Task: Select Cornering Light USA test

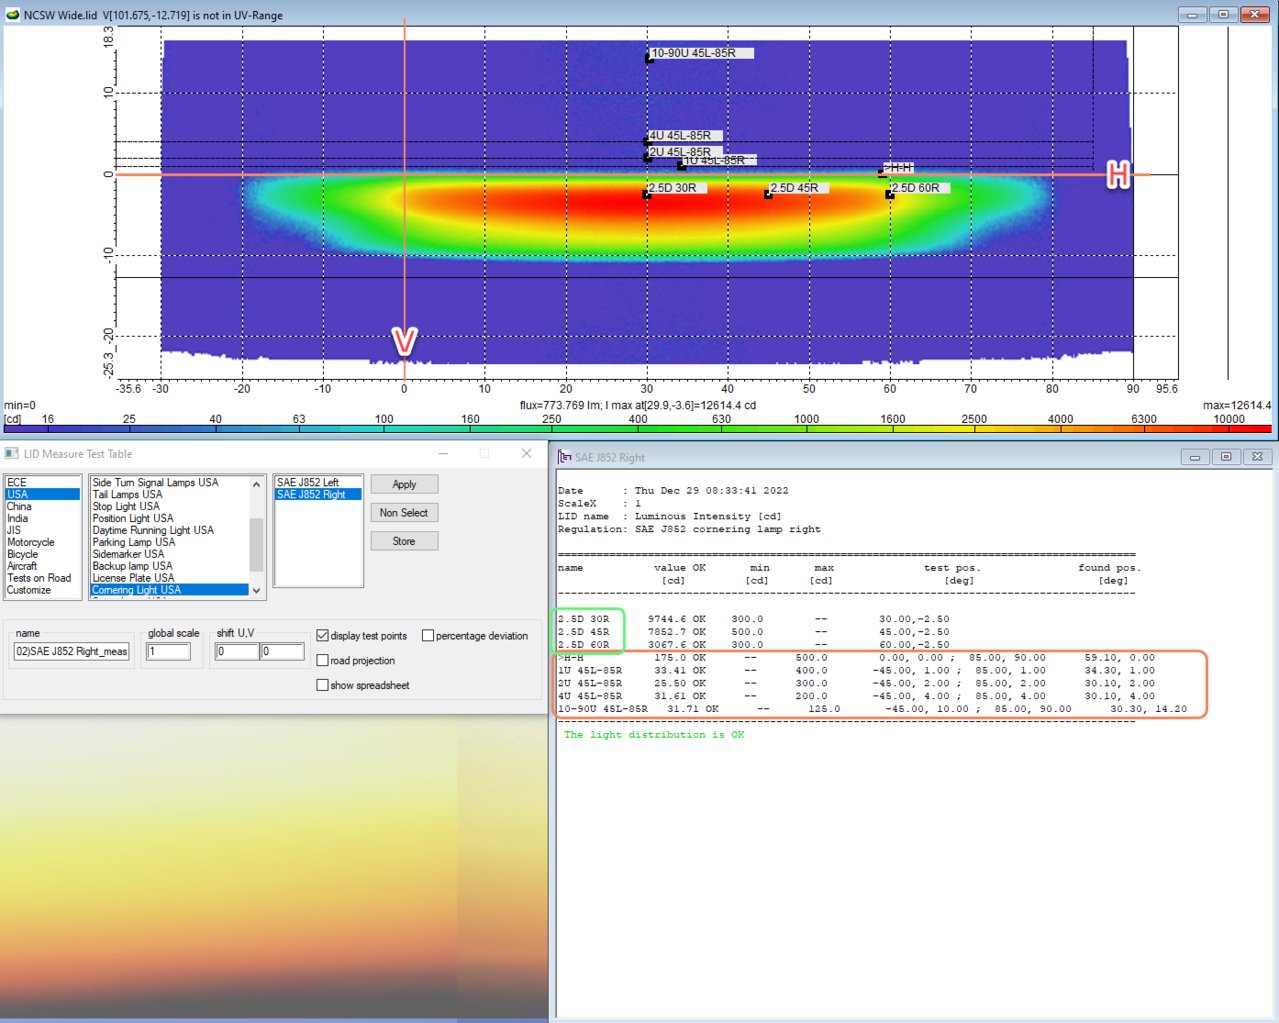Action: (169, 590)
